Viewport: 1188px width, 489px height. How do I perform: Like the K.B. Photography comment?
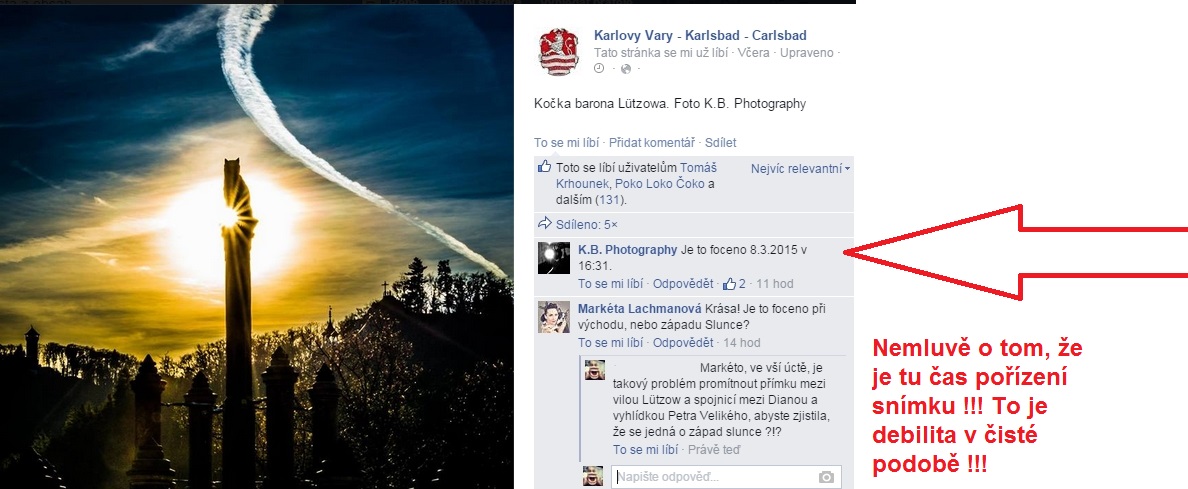click(x=611, y=284)
